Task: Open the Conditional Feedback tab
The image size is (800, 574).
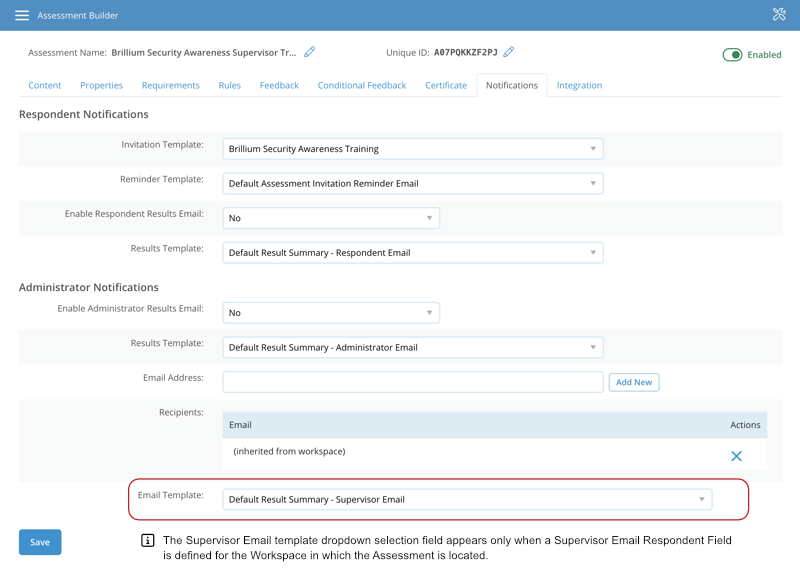Action: click(x=362, y=85)
